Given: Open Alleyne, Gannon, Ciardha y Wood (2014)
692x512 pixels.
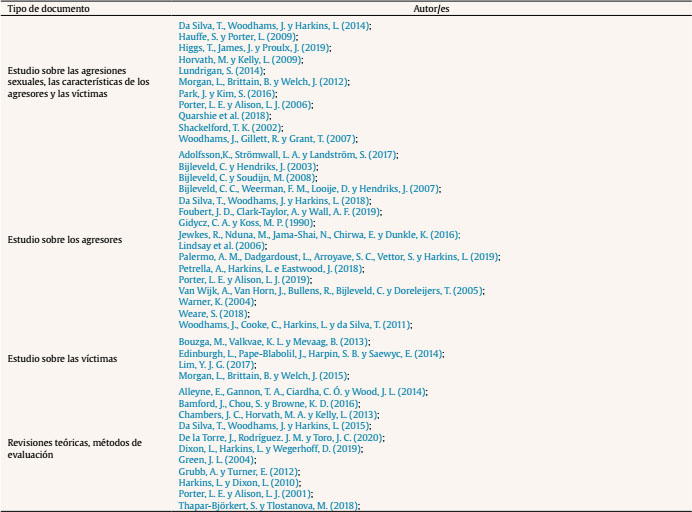Looking at the screenshot, I should 302,392.
